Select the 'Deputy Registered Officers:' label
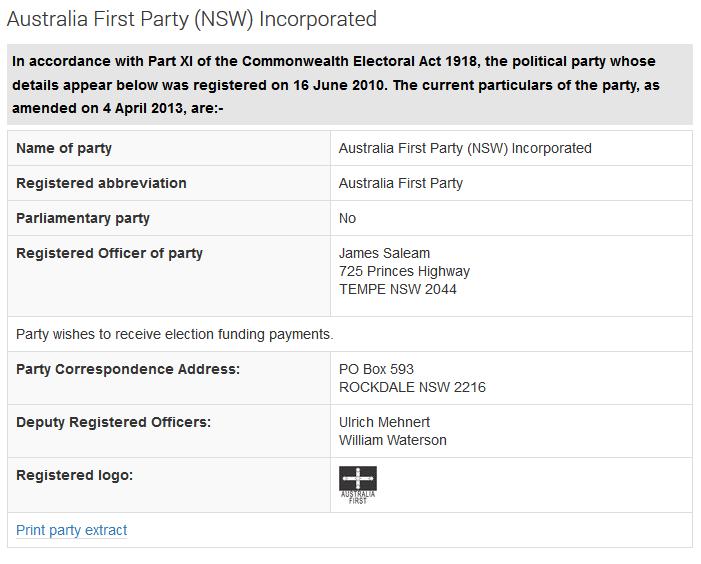Image resolution: width=701 pixels, height=564 pixels. 113,422
